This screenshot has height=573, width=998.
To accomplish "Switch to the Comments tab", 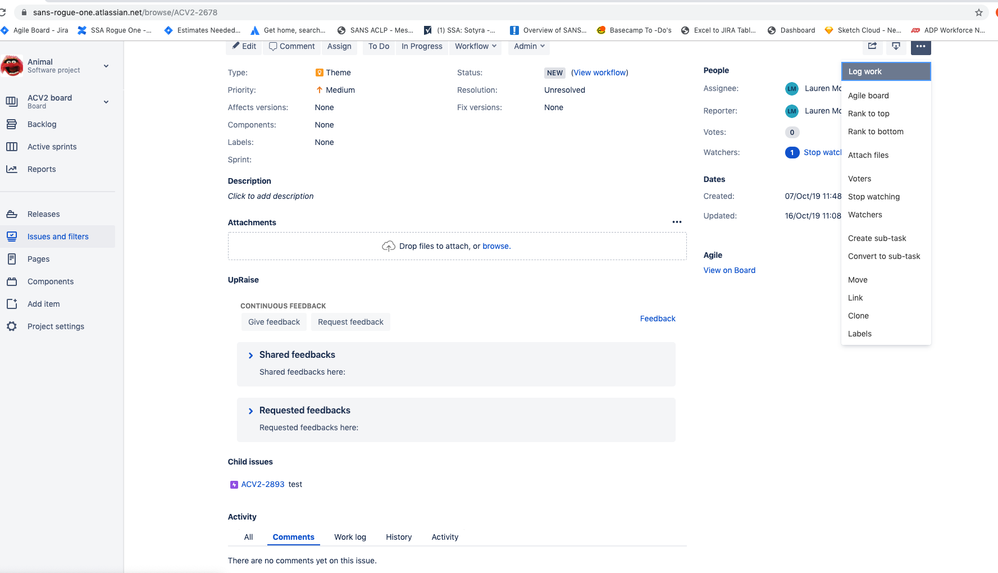I will pos(293,537).
